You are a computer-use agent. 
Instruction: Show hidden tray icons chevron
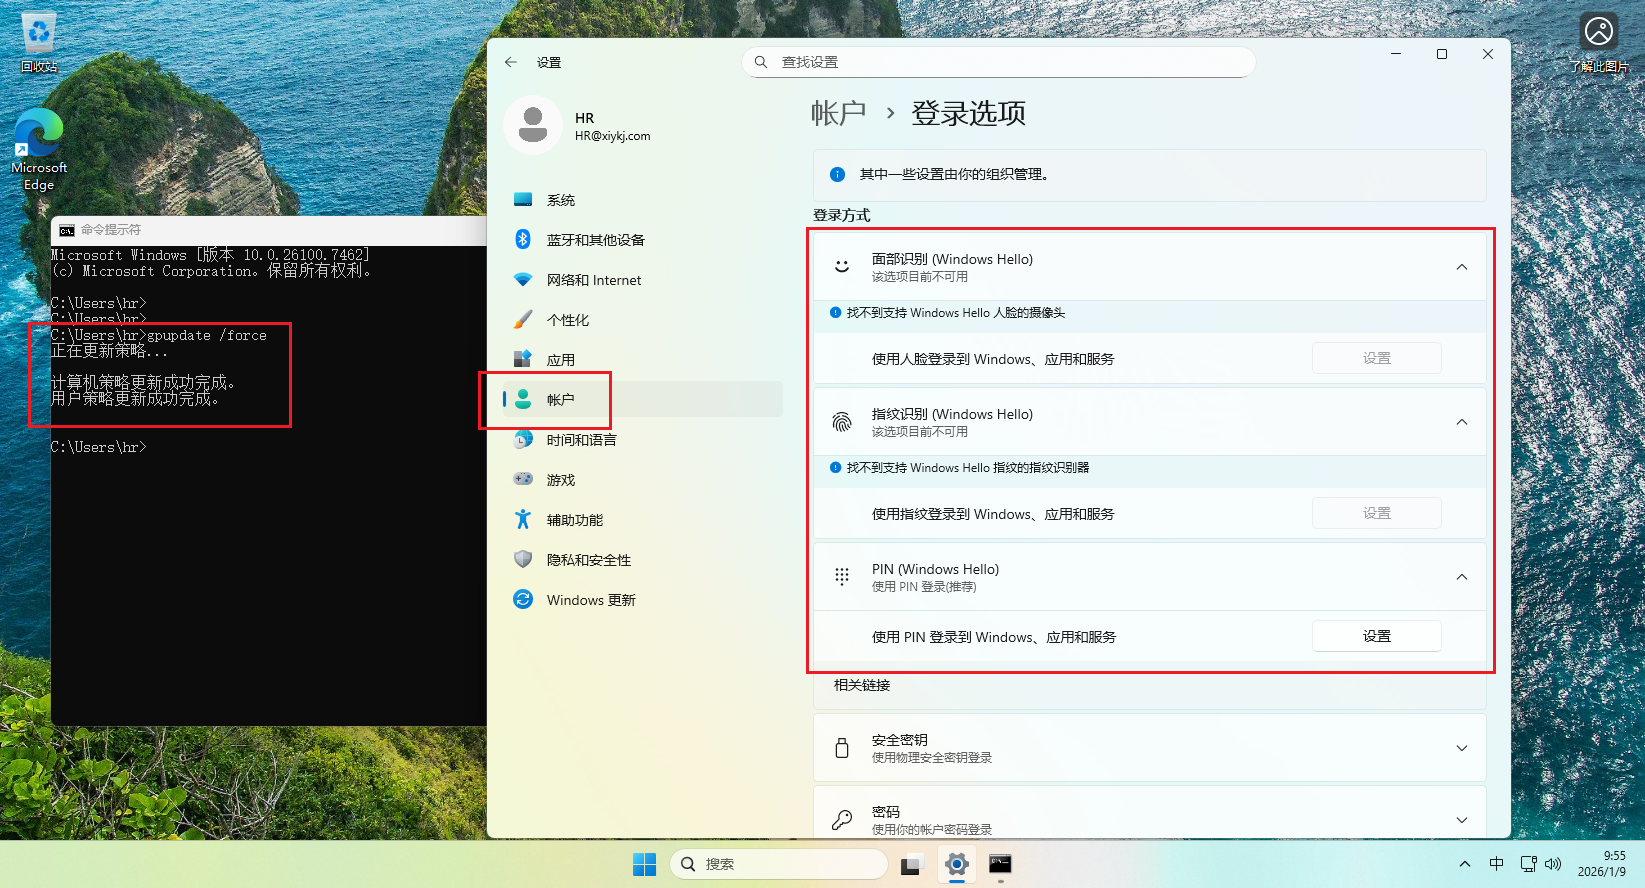tap(1465, 864)
